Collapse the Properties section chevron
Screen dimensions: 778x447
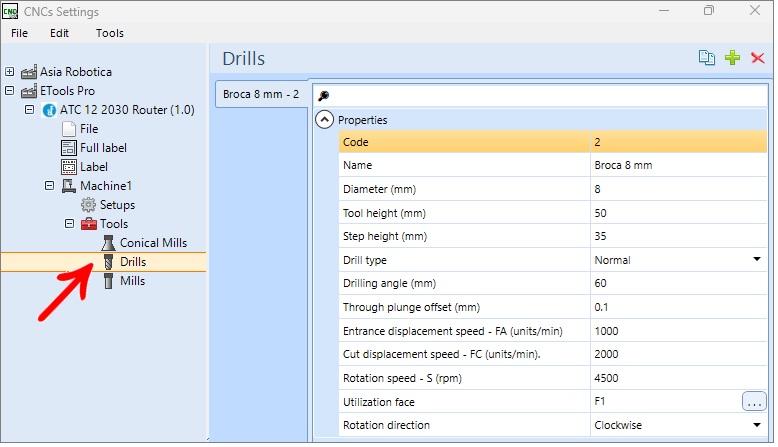pos(324,120)
